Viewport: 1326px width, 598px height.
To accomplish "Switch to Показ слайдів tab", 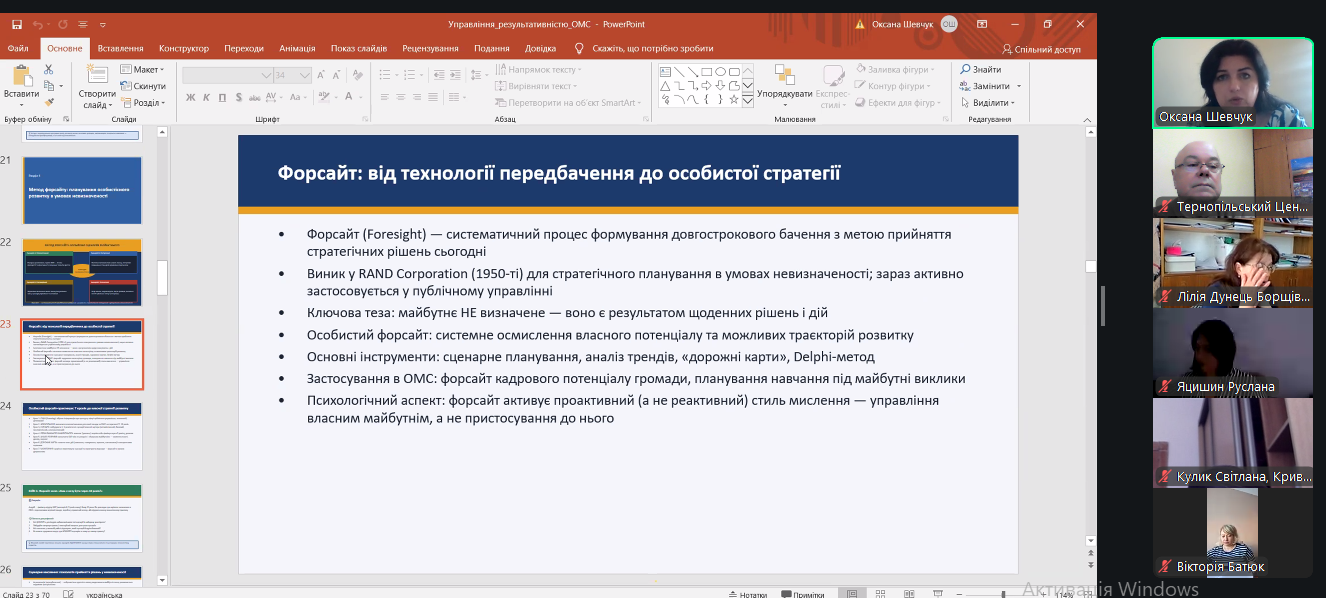I will pos(358,48).
